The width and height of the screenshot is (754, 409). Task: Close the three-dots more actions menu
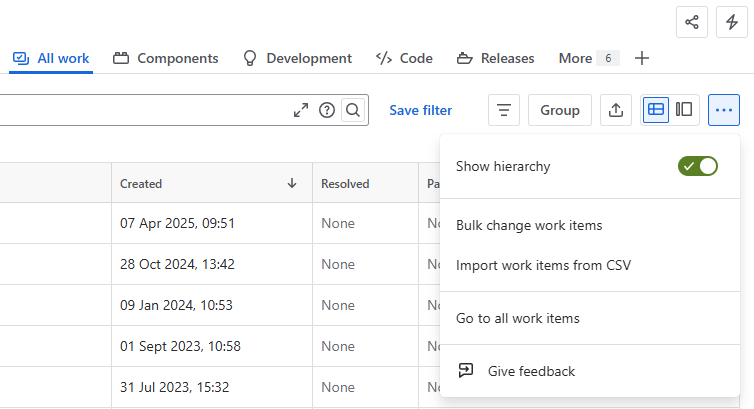(x=724, y=110)
